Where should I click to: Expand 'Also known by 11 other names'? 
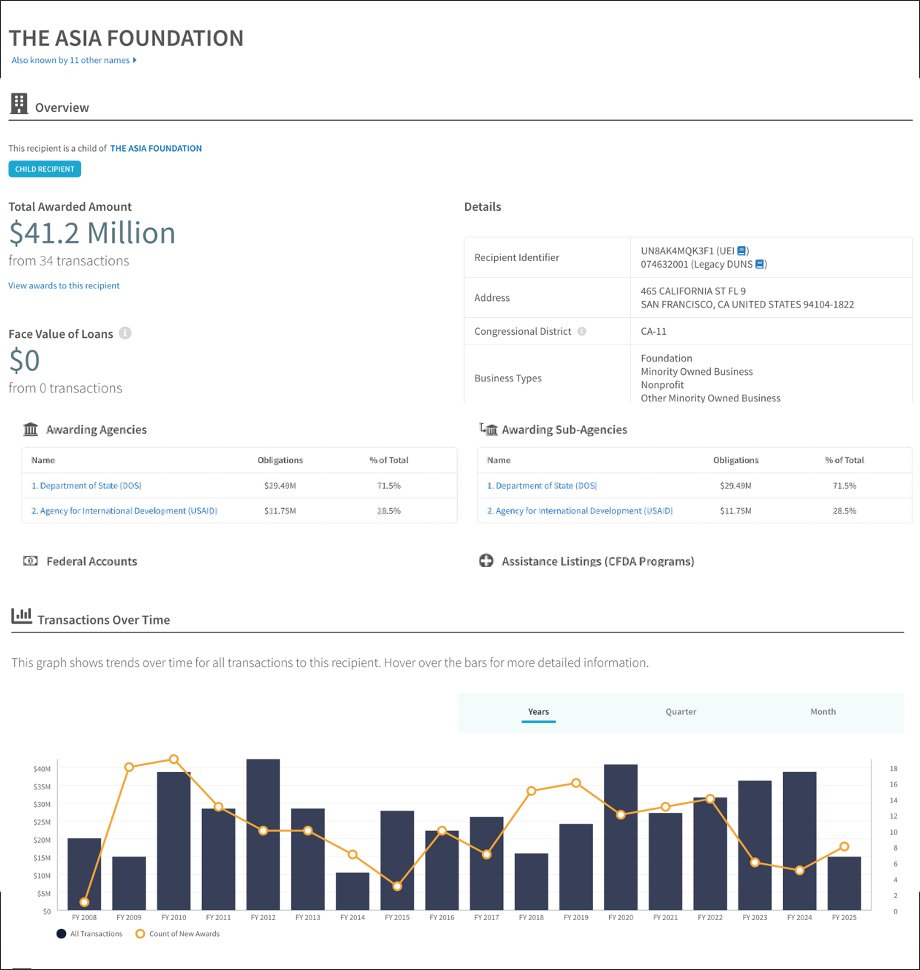pos(74,60)
